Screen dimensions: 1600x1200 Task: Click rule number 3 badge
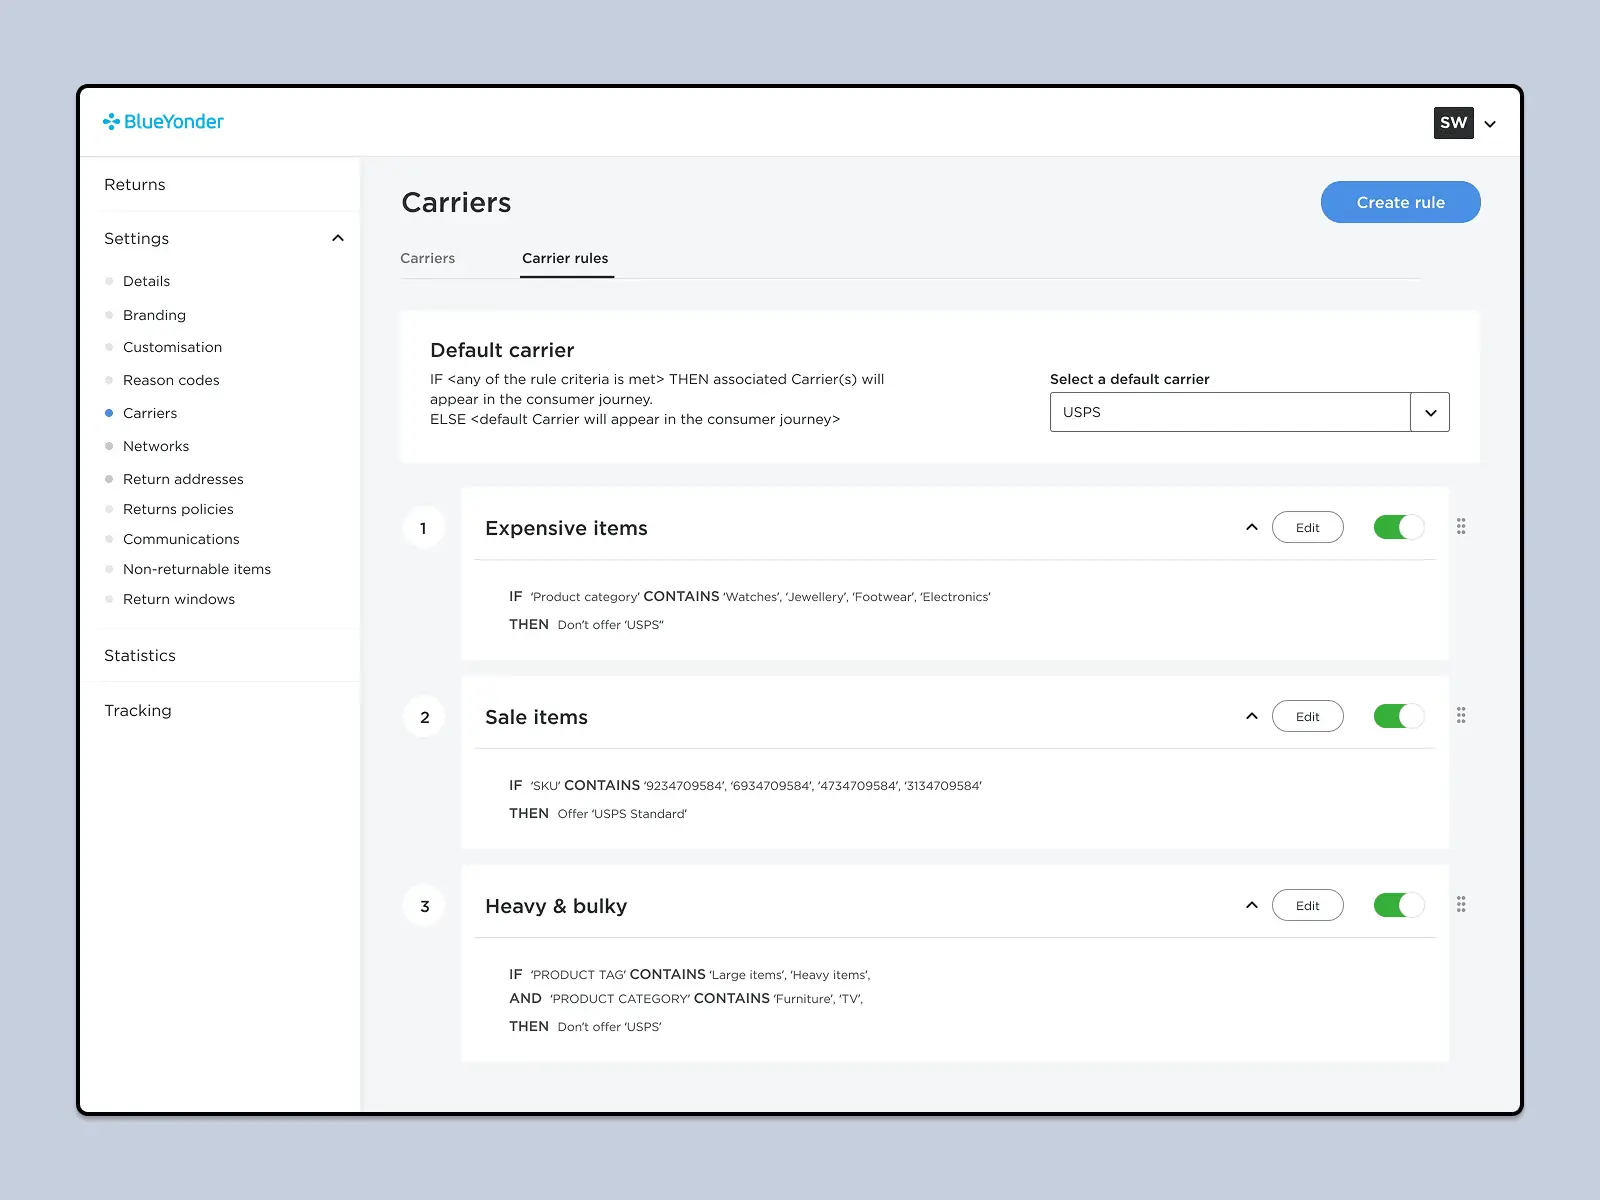[424, 906]
